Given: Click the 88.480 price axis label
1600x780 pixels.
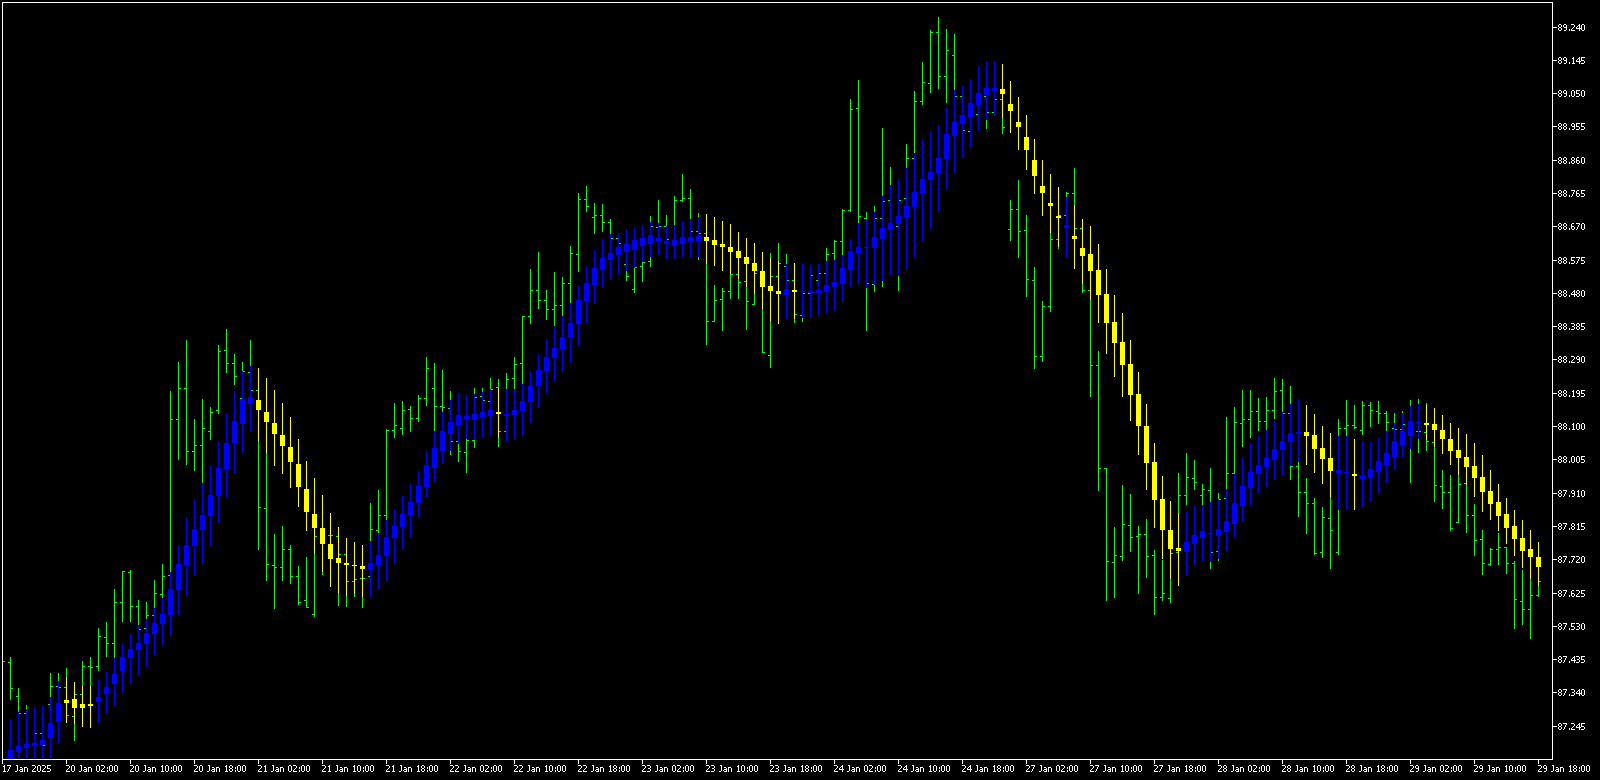Looking at the screenshot, I should click(1571, 294).
